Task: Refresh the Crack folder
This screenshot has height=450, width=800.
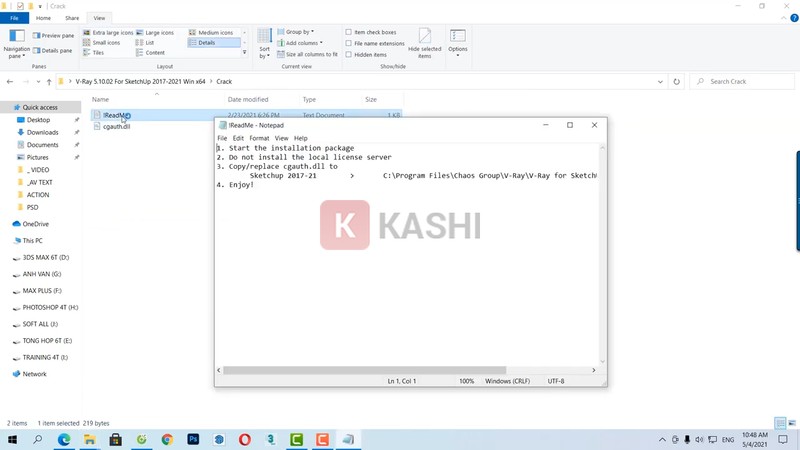Action: click(677, 82)
